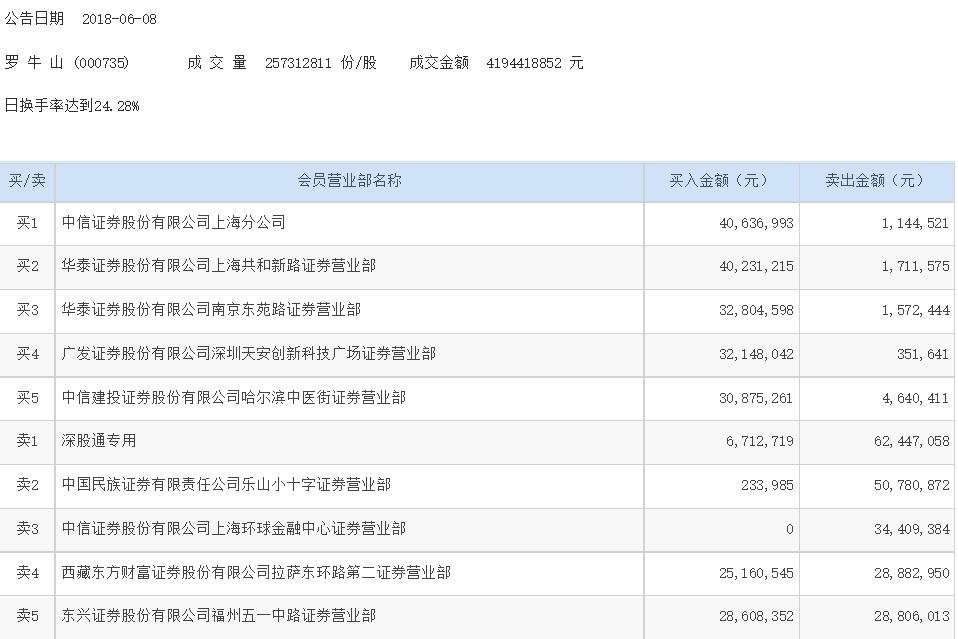Click the 卖1 rank label

tap(27, 440)
